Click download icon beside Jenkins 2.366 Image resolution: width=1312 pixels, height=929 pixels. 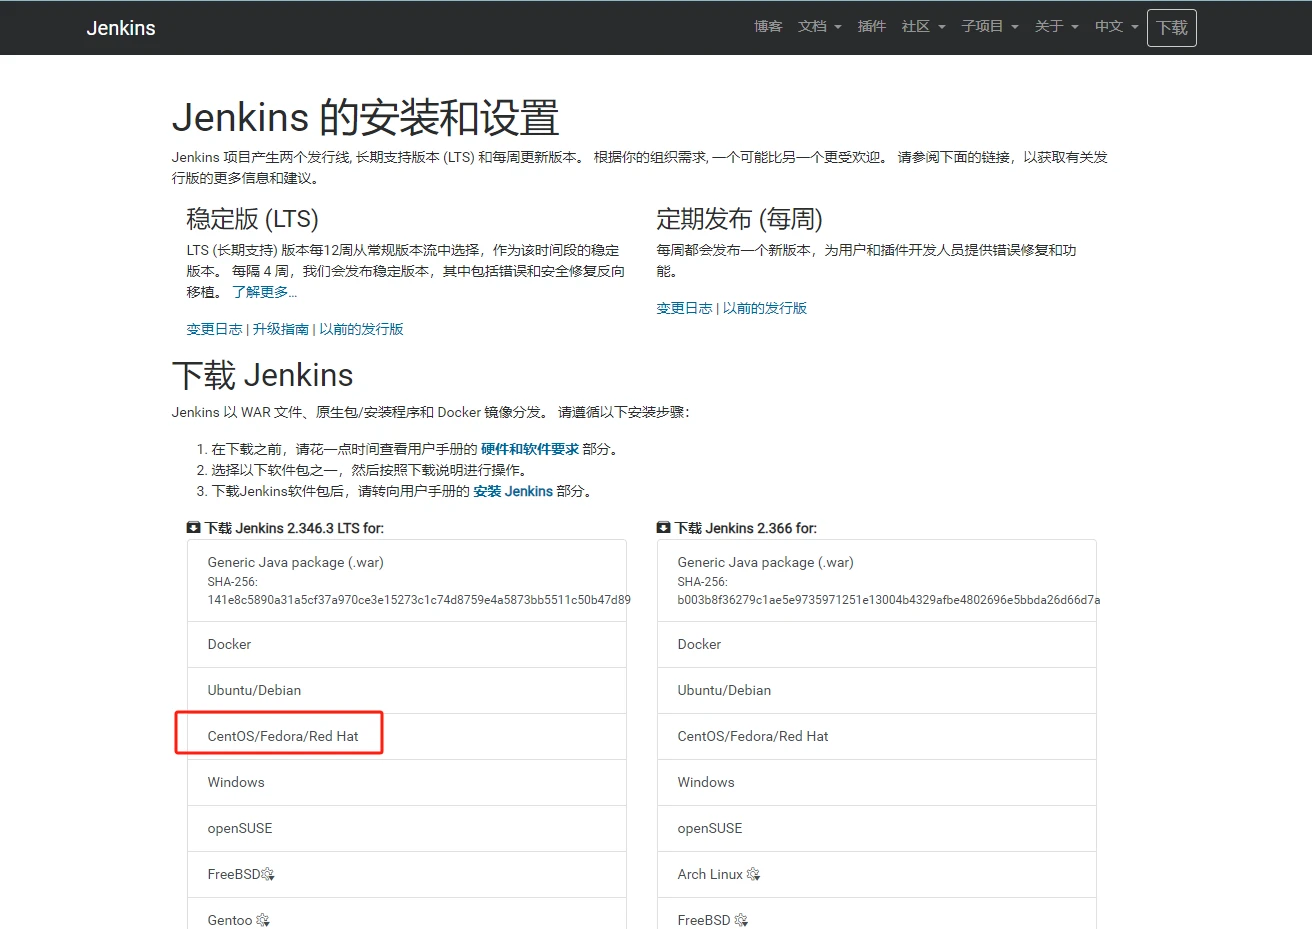[x=663, y=528]
